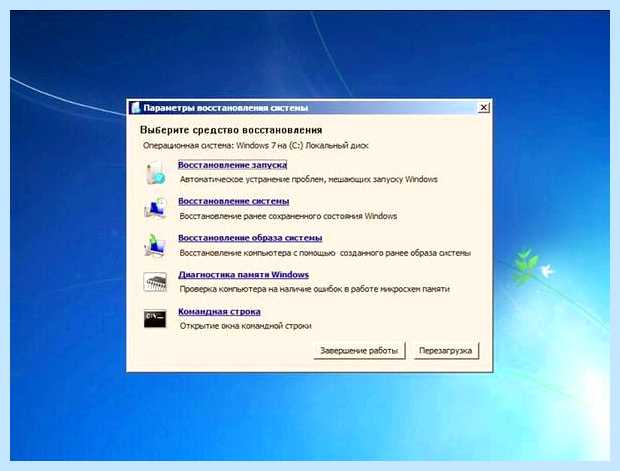The width and height of the screenshot is (620, 471).
Task: Open the Командная строка link
Action: 219,312
